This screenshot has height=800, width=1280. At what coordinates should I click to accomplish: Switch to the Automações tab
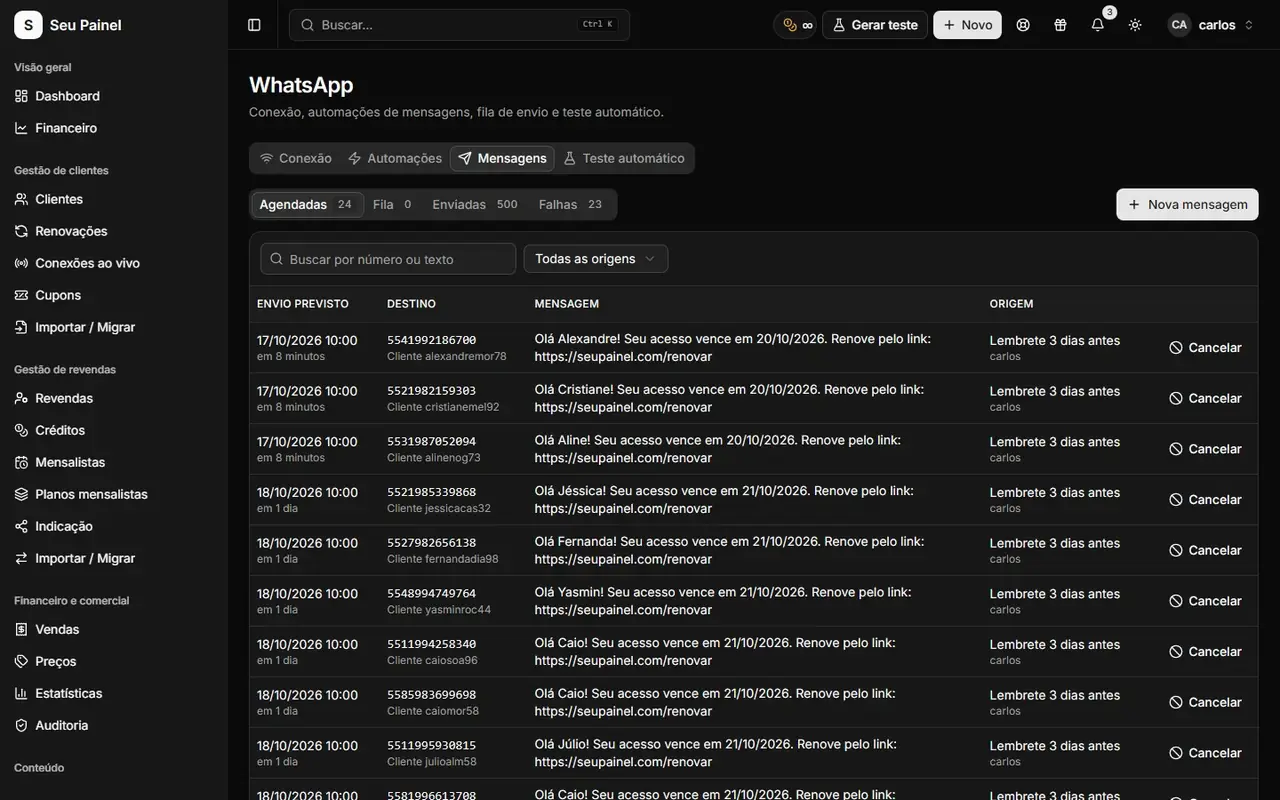(395, 158)
